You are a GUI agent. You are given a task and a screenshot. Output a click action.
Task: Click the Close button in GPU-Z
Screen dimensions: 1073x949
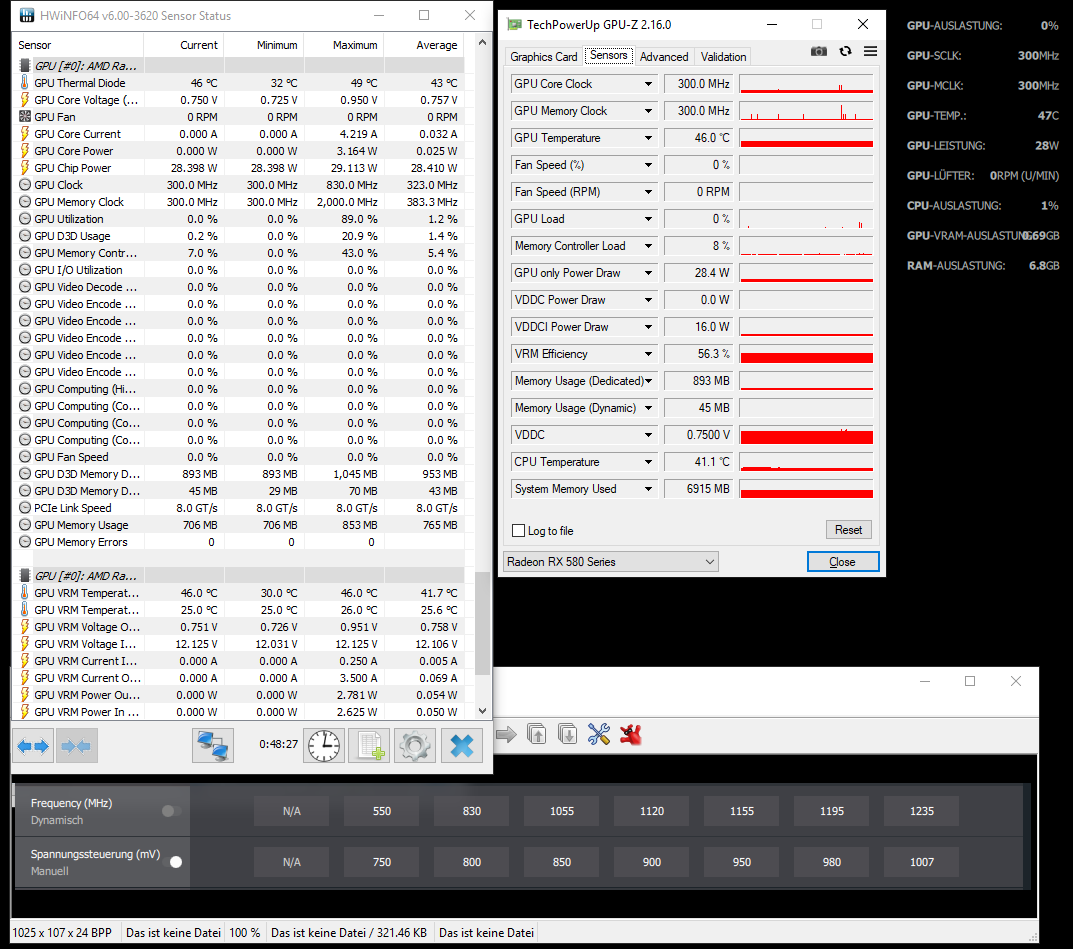(x=843, y=562)
